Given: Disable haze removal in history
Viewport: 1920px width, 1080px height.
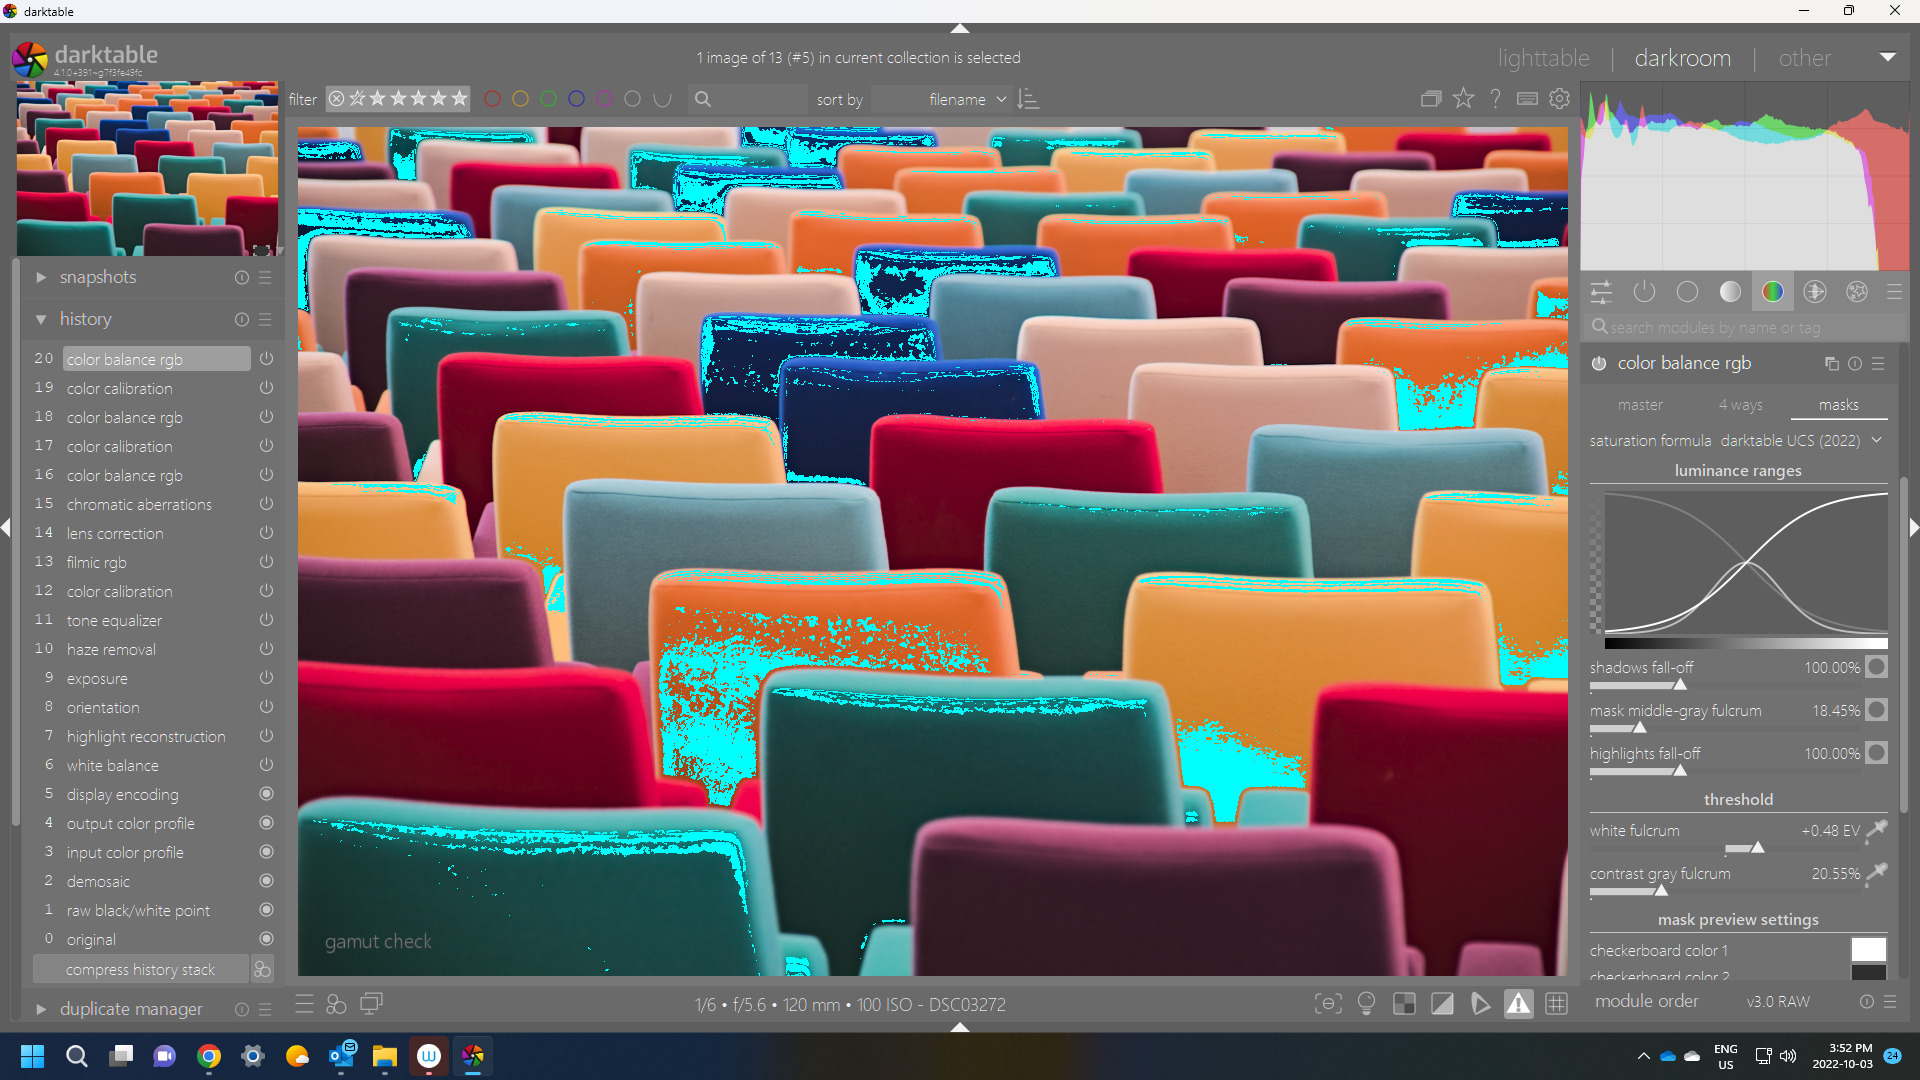Looking at the screenshot, I should tap(266, 649).
